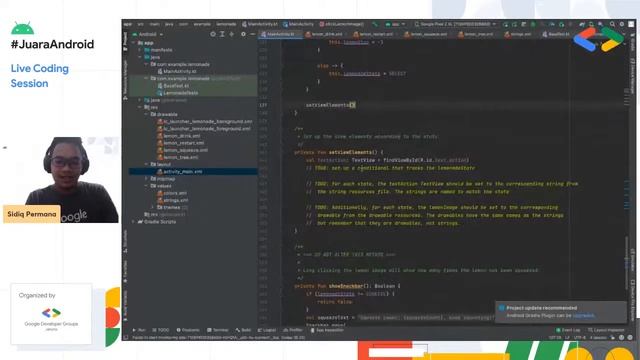
Task: Open MainActivity.kt in project tree
Action: click(x=177, y=71)
